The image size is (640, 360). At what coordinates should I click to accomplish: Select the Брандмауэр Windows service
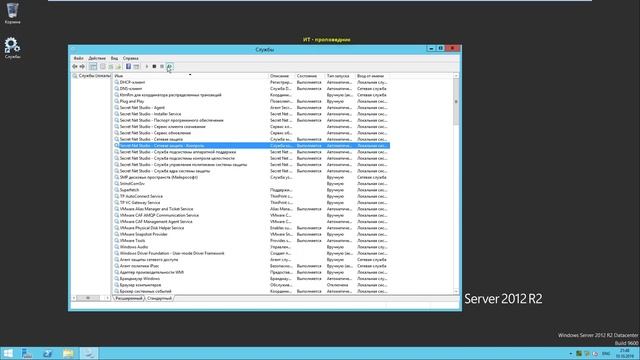(x=251, y=279)
